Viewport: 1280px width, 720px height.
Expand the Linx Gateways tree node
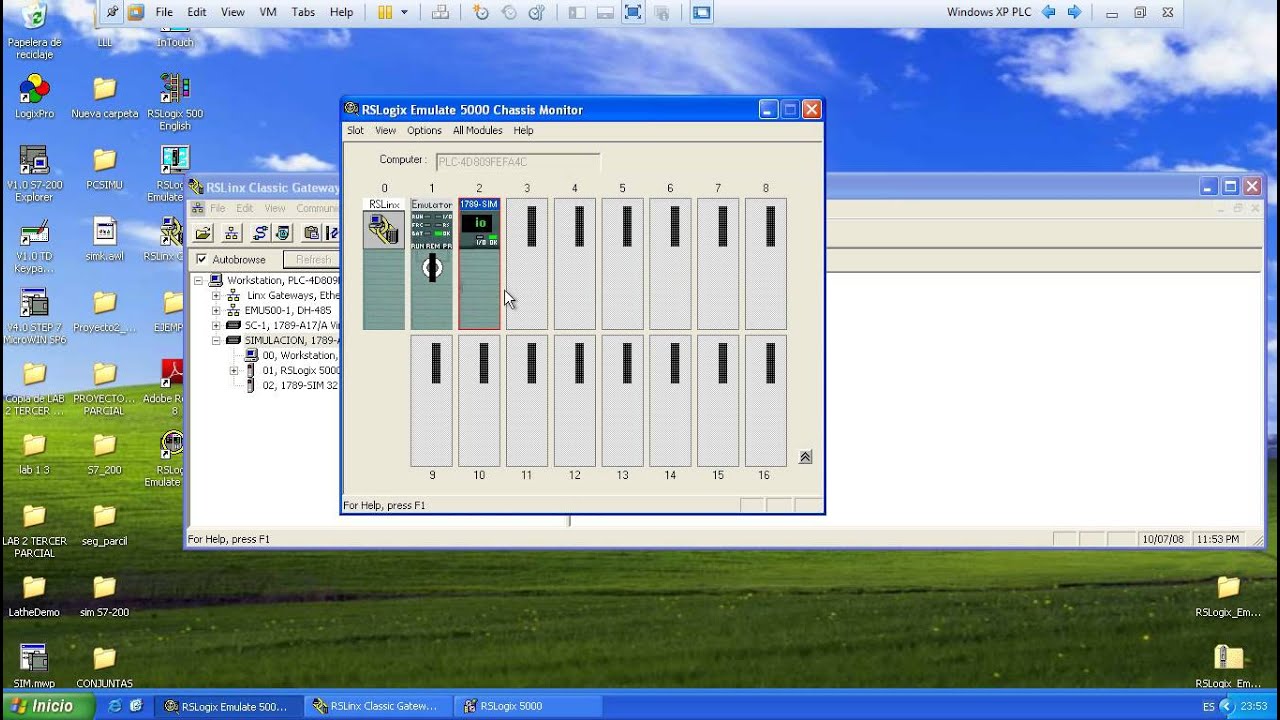215,296
